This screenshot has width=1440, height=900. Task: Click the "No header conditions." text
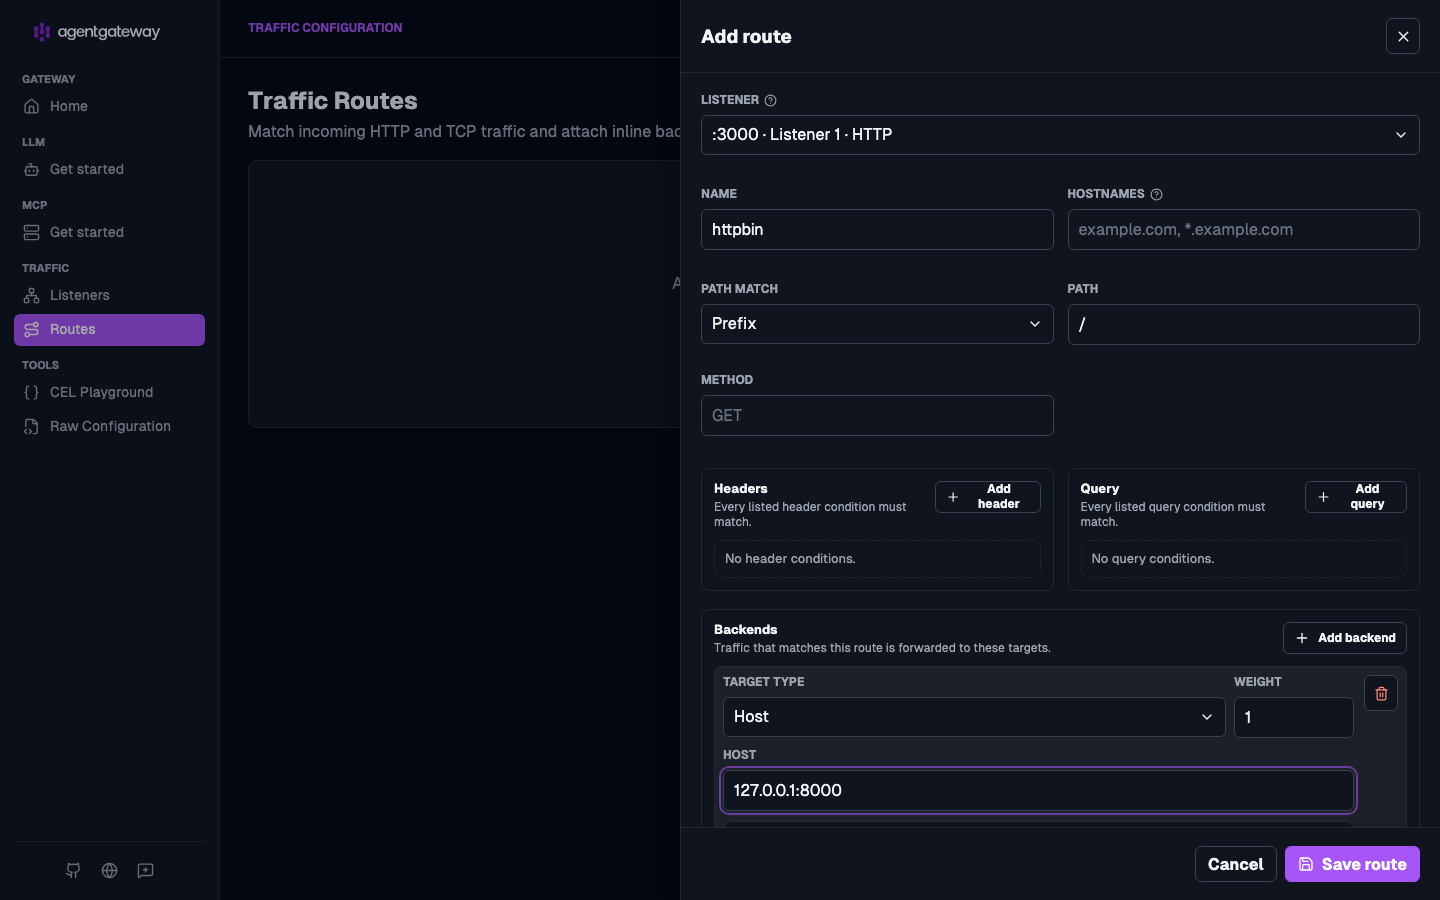(x=790, y=559)
